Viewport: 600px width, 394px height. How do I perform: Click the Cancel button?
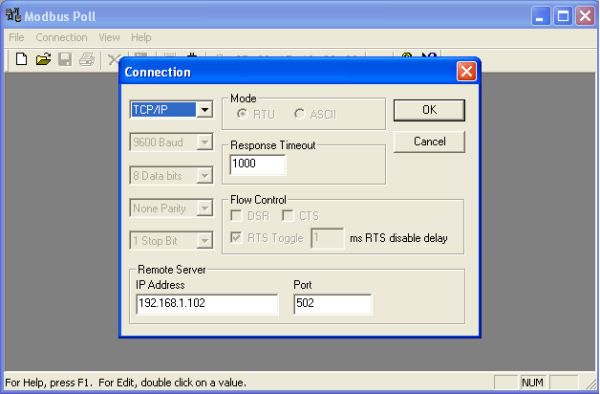coord(429,142)
